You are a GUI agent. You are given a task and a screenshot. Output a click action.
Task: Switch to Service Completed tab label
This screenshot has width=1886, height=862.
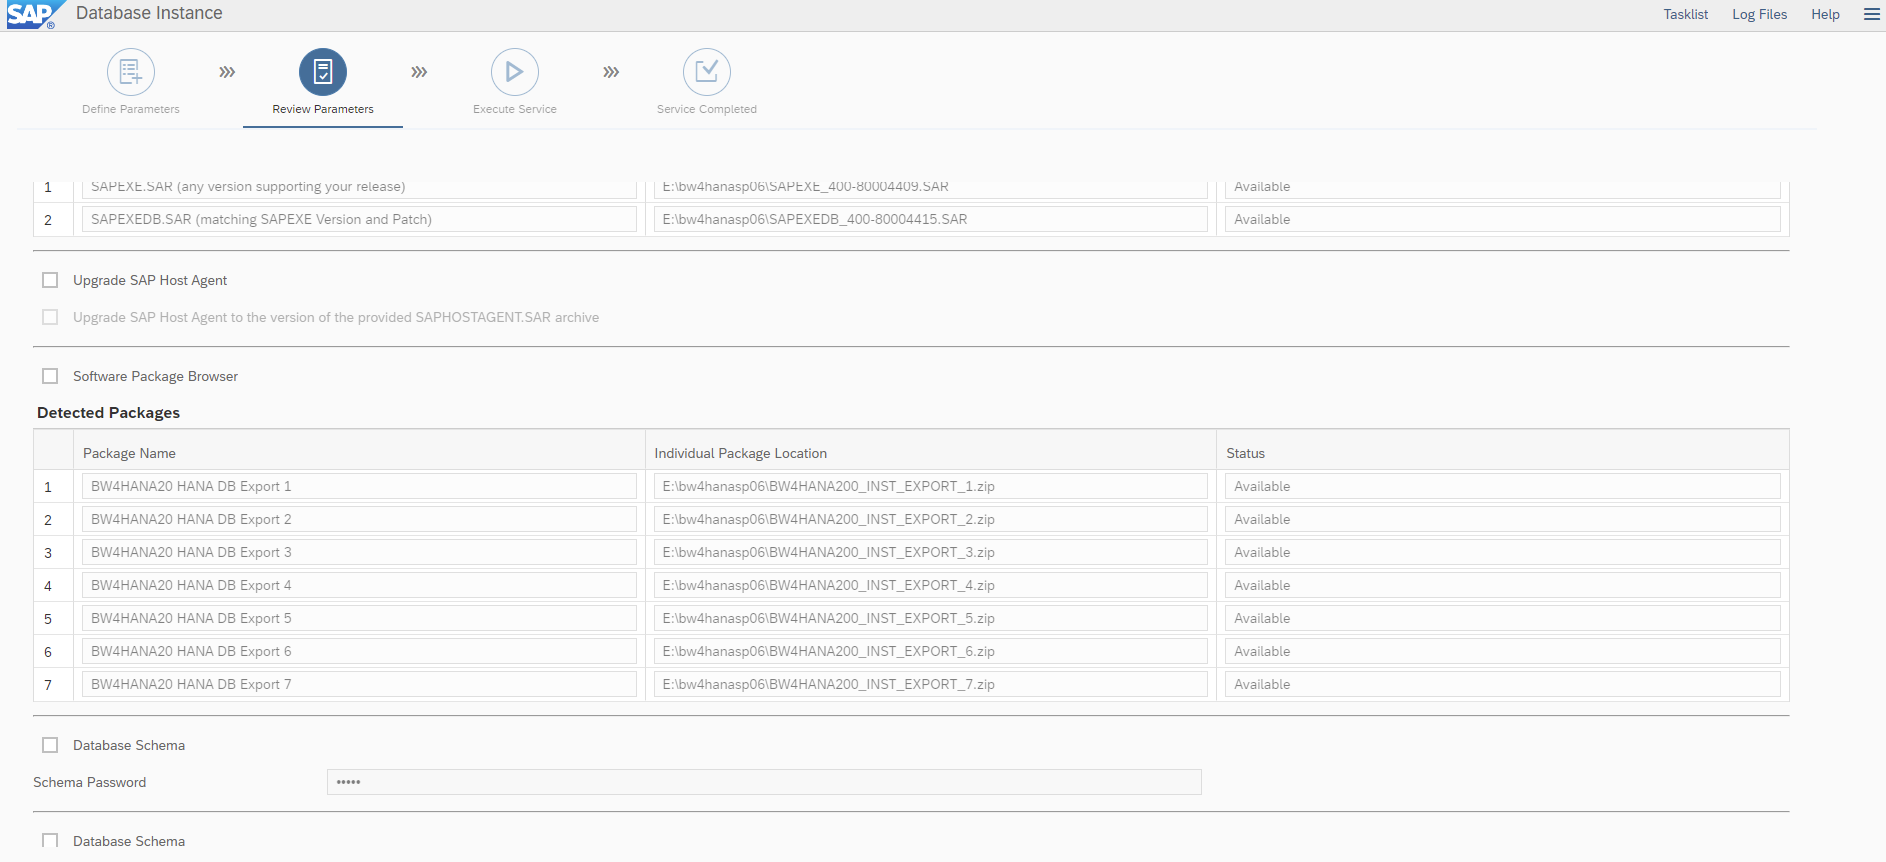[707, 109]
